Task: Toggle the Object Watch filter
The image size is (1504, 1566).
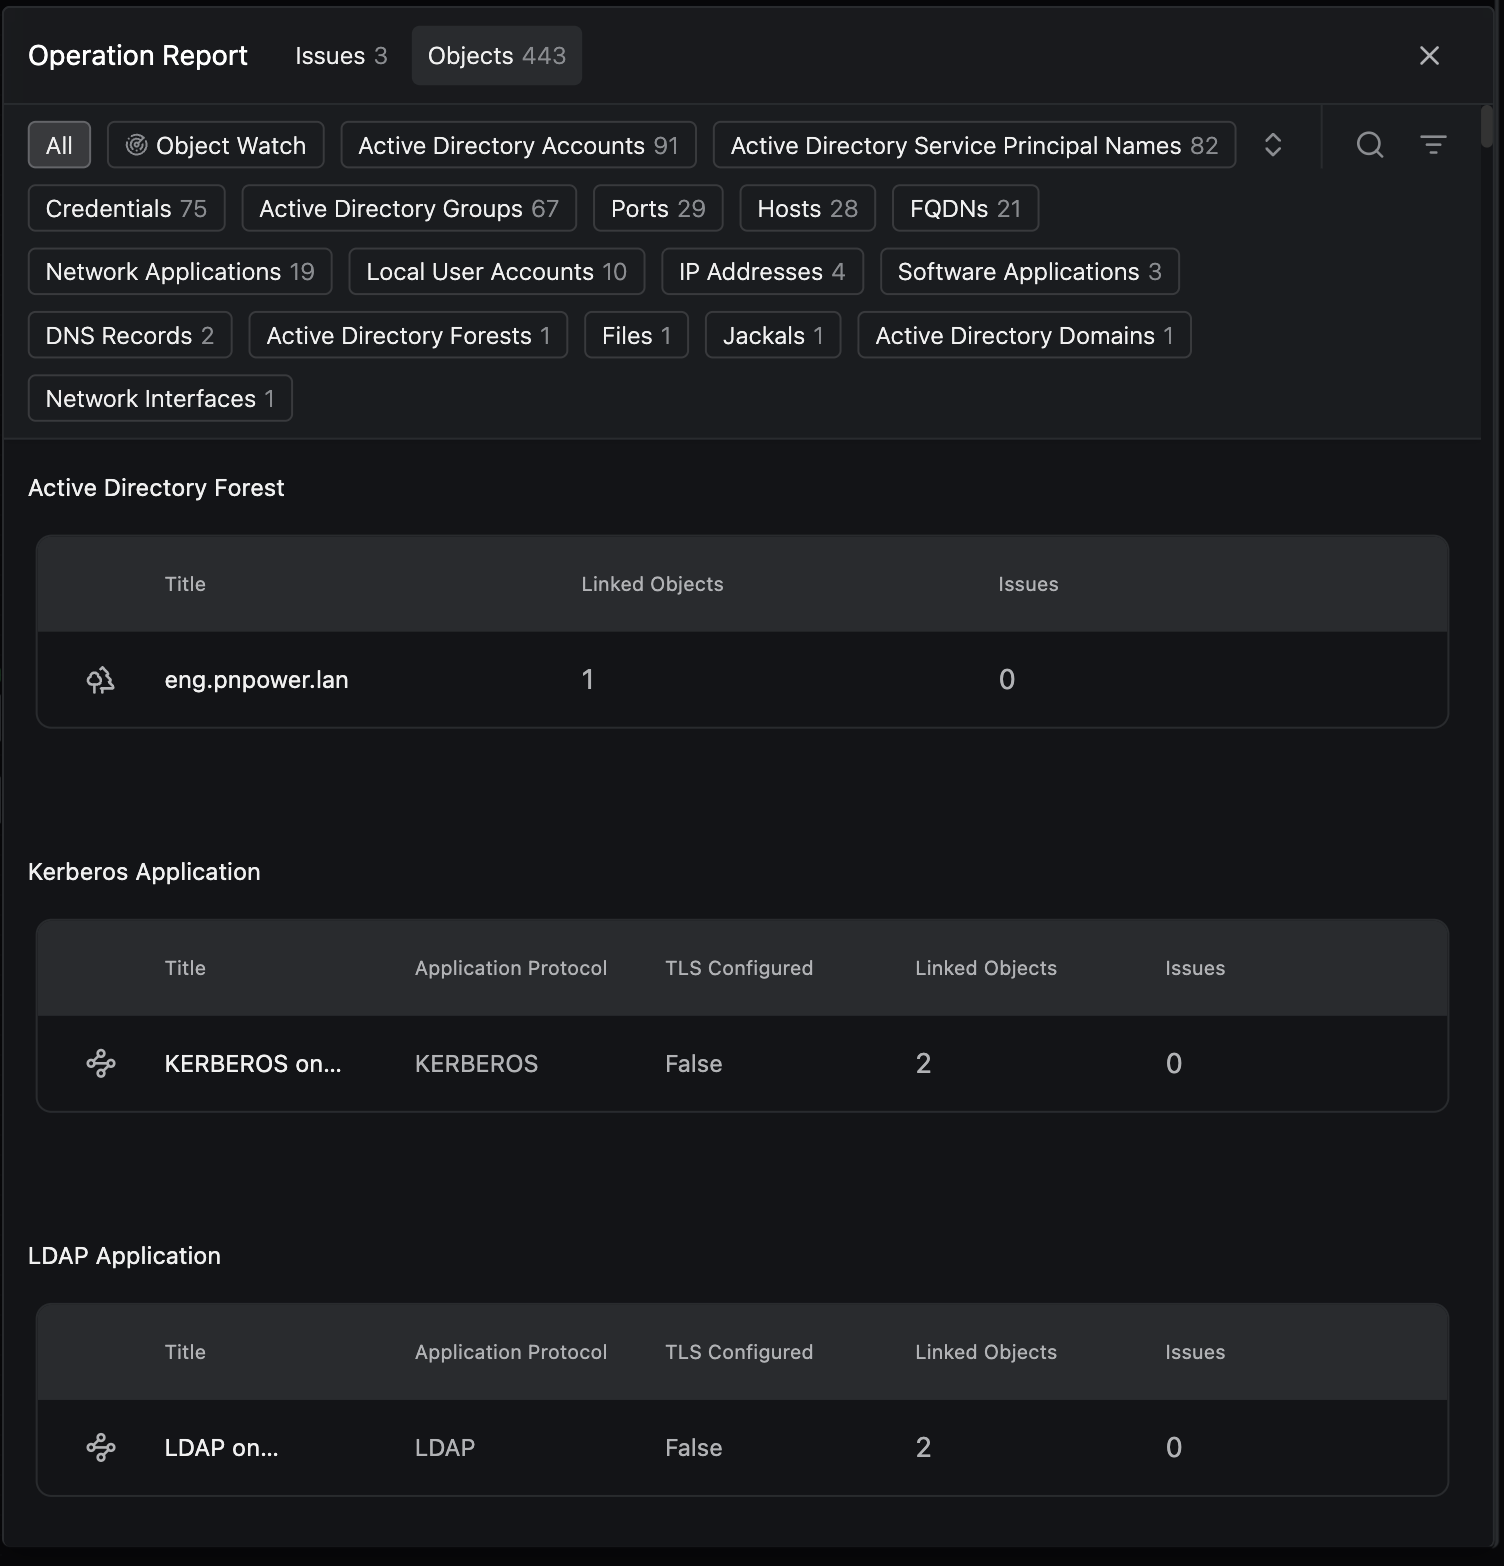Action: [215, 146]
